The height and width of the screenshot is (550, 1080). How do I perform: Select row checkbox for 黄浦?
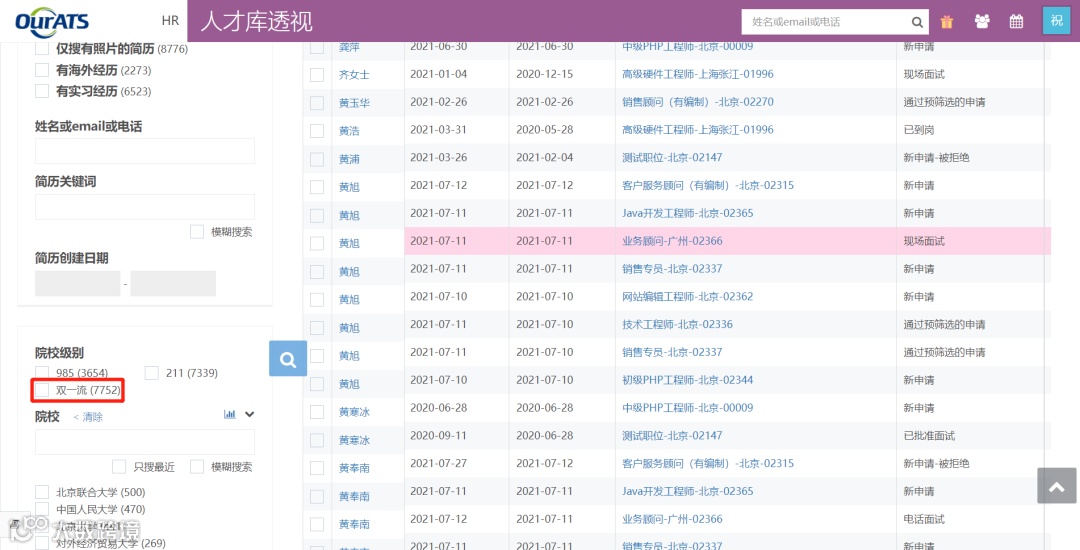tap(317, 158)
